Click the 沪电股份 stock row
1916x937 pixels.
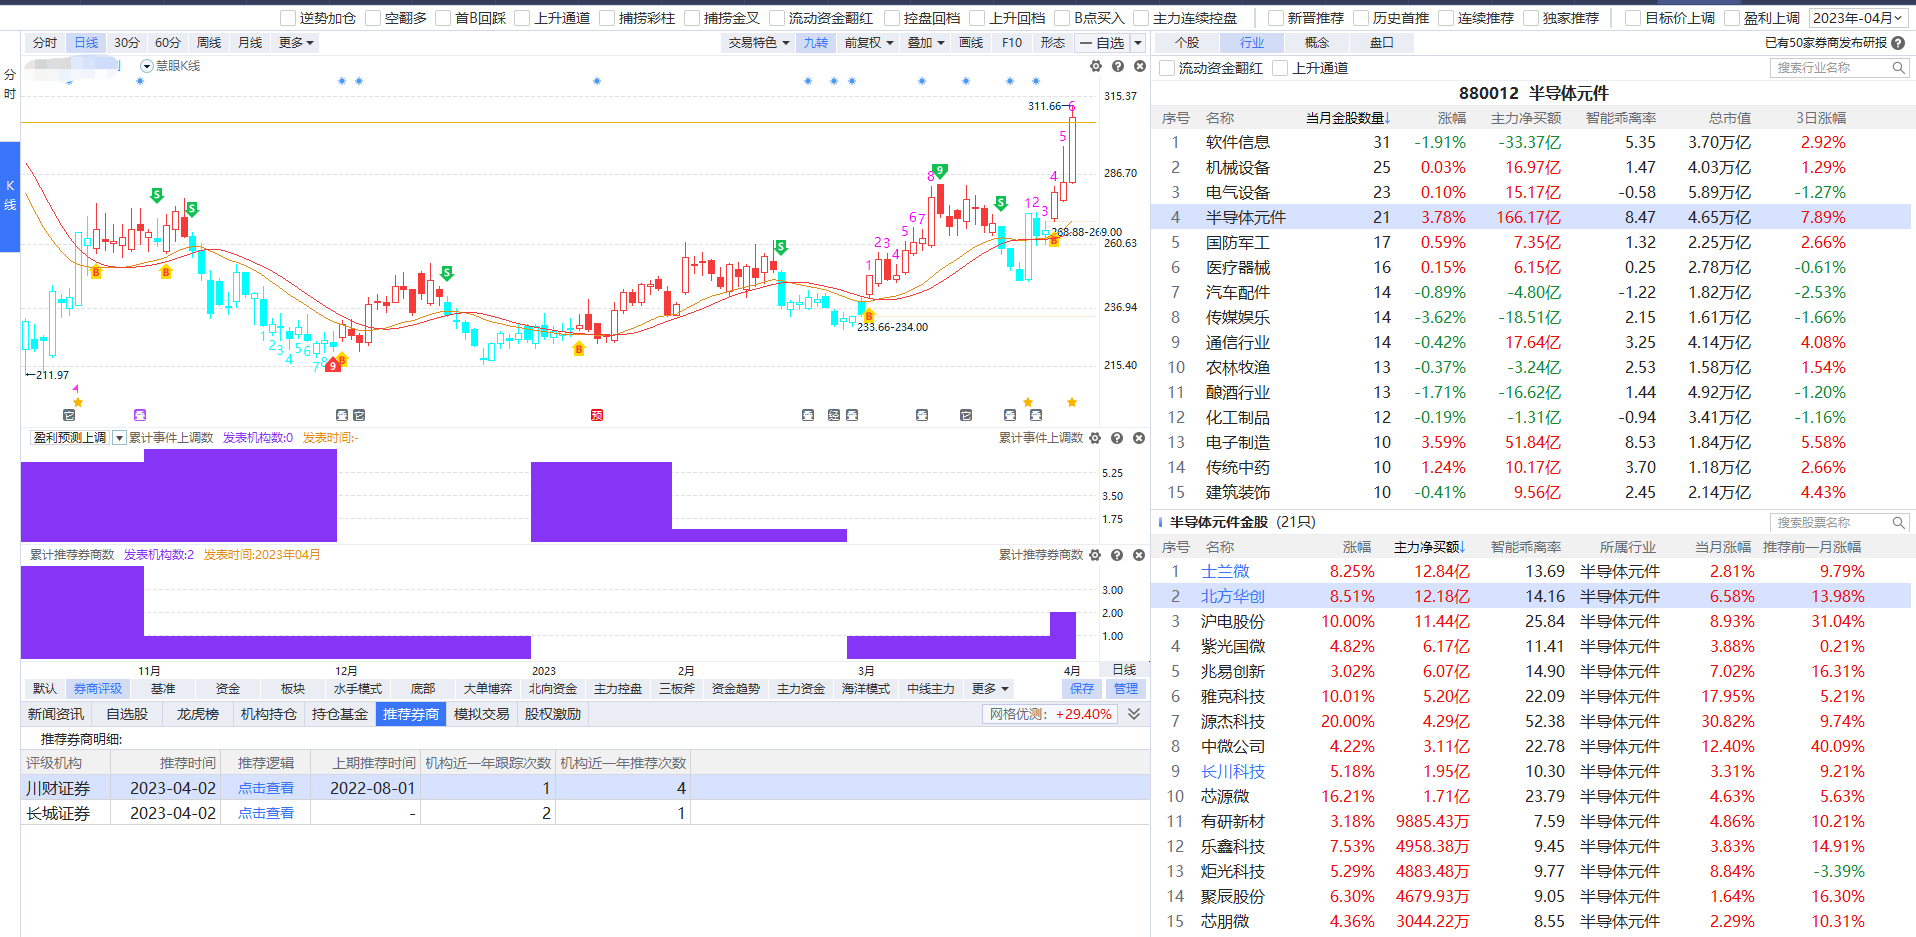[1531, 621]
